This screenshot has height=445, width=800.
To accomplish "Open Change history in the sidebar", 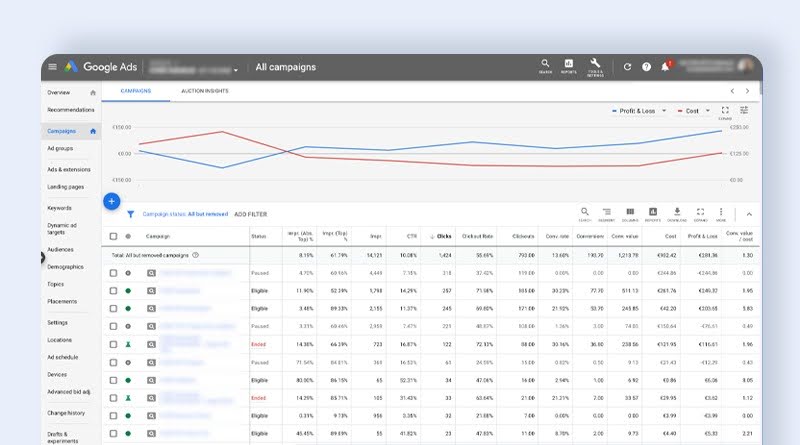I will tap(66, 413).
